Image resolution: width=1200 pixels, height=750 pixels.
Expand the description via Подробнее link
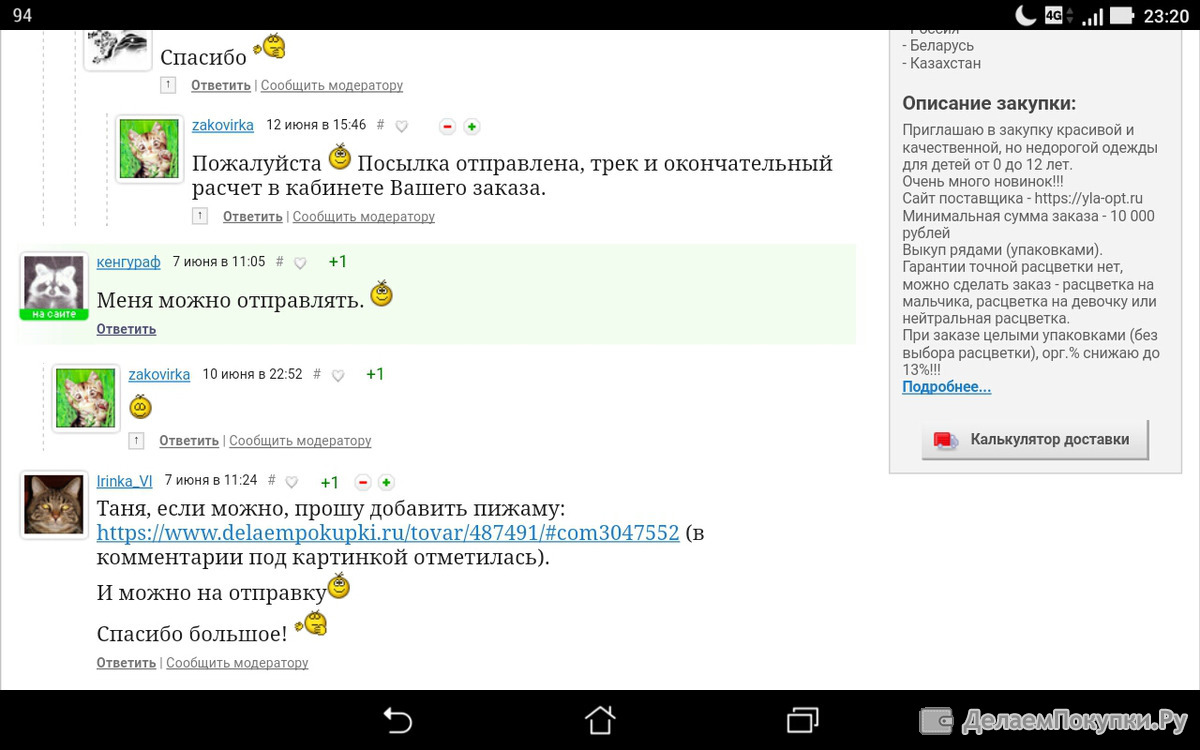(x=946, y=387)
